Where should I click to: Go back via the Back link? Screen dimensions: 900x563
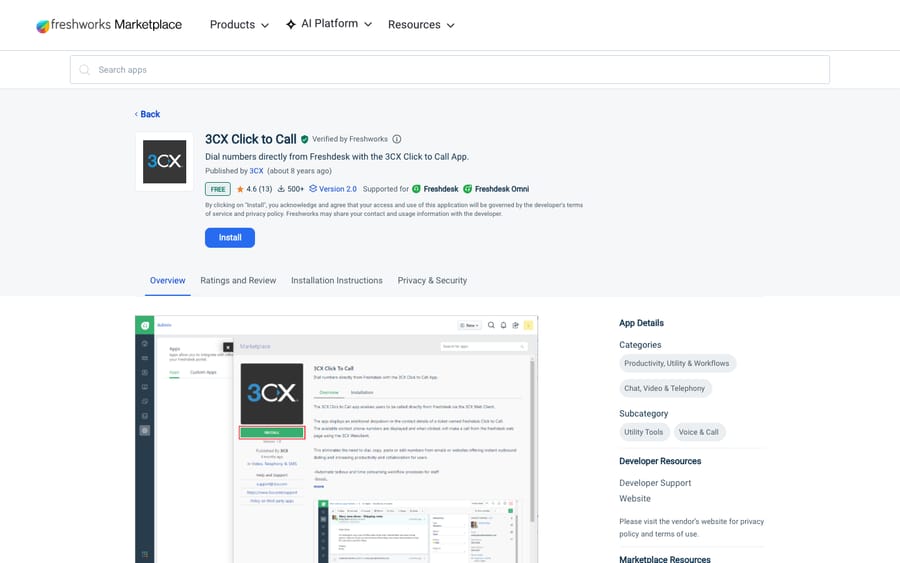[x=148, y=114]
